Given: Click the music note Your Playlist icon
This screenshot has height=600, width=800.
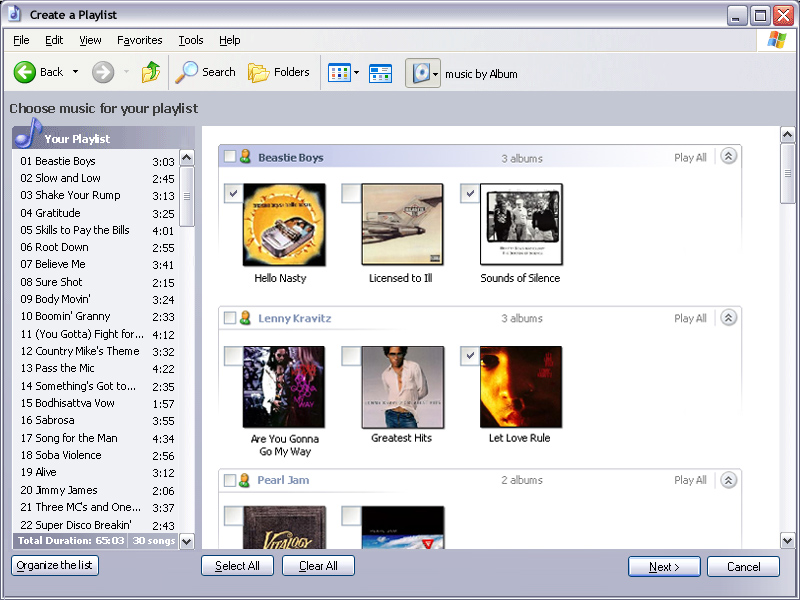Looking at the screenshot, I should [28, 134].
